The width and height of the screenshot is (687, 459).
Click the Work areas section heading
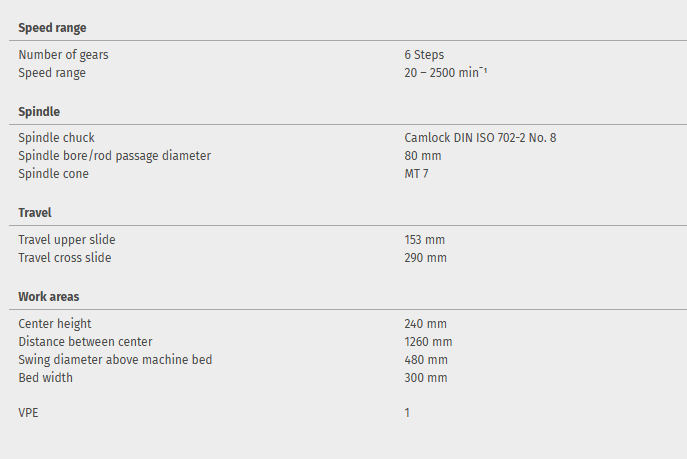[x=49, y=297]
